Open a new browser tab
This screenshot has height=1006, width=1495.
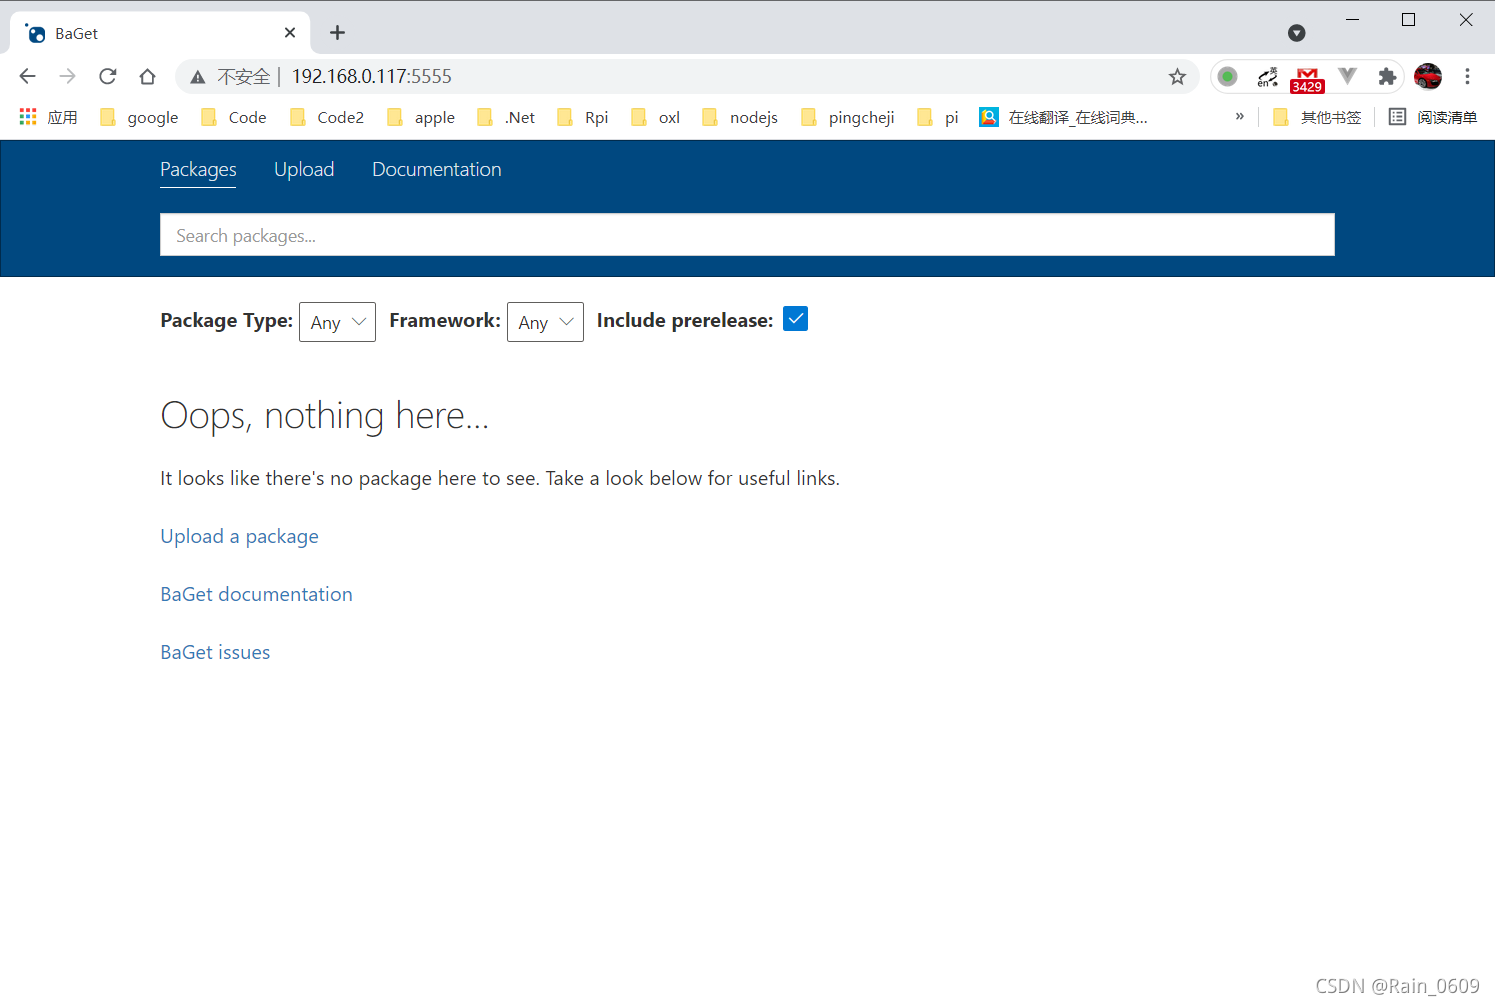[x=337, y=33]
